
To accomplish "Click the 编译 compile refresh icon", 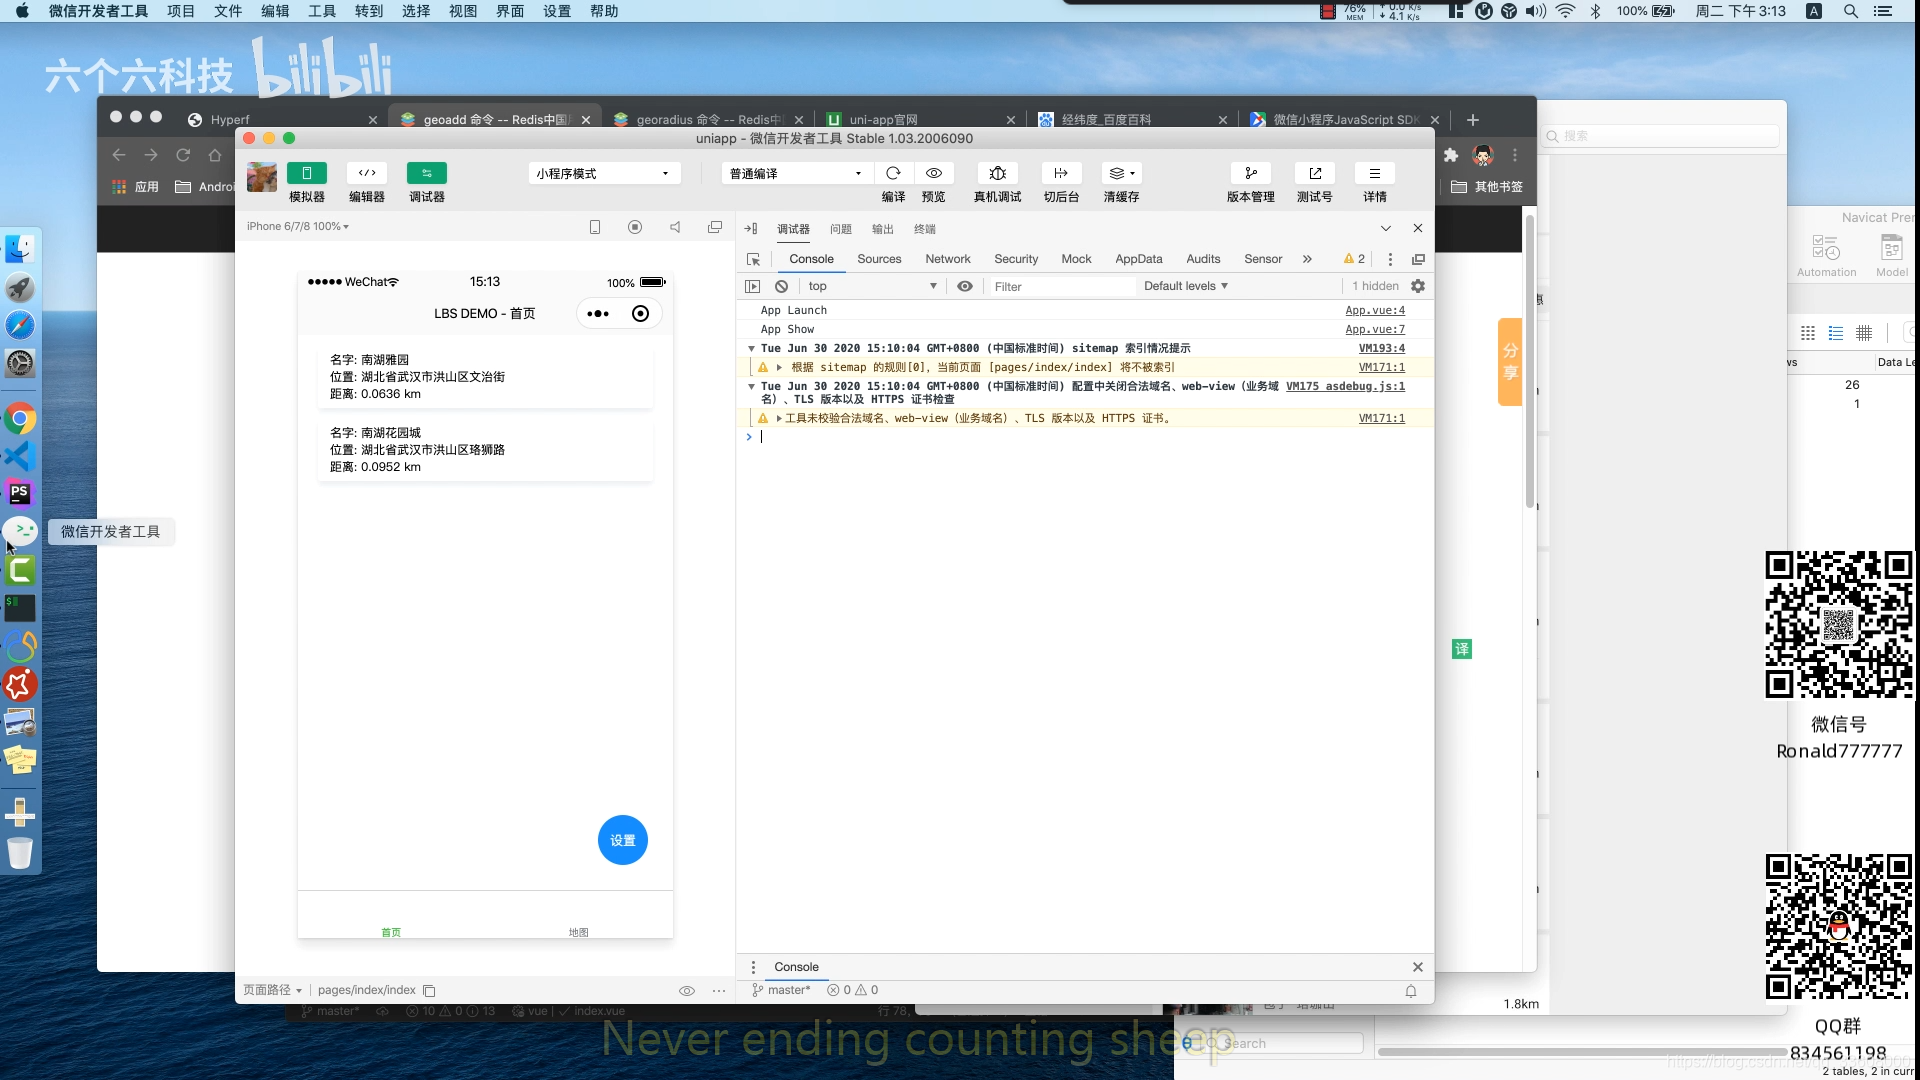I will click(893, 173).
